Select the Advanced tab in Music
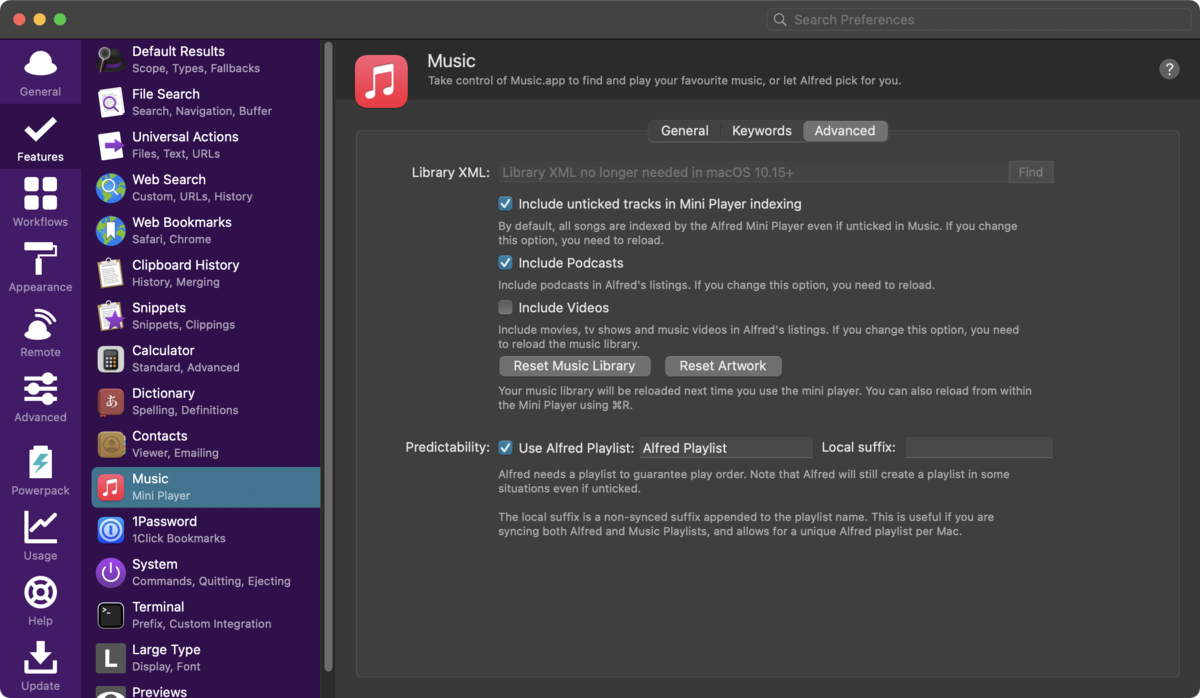 (844, 131)
